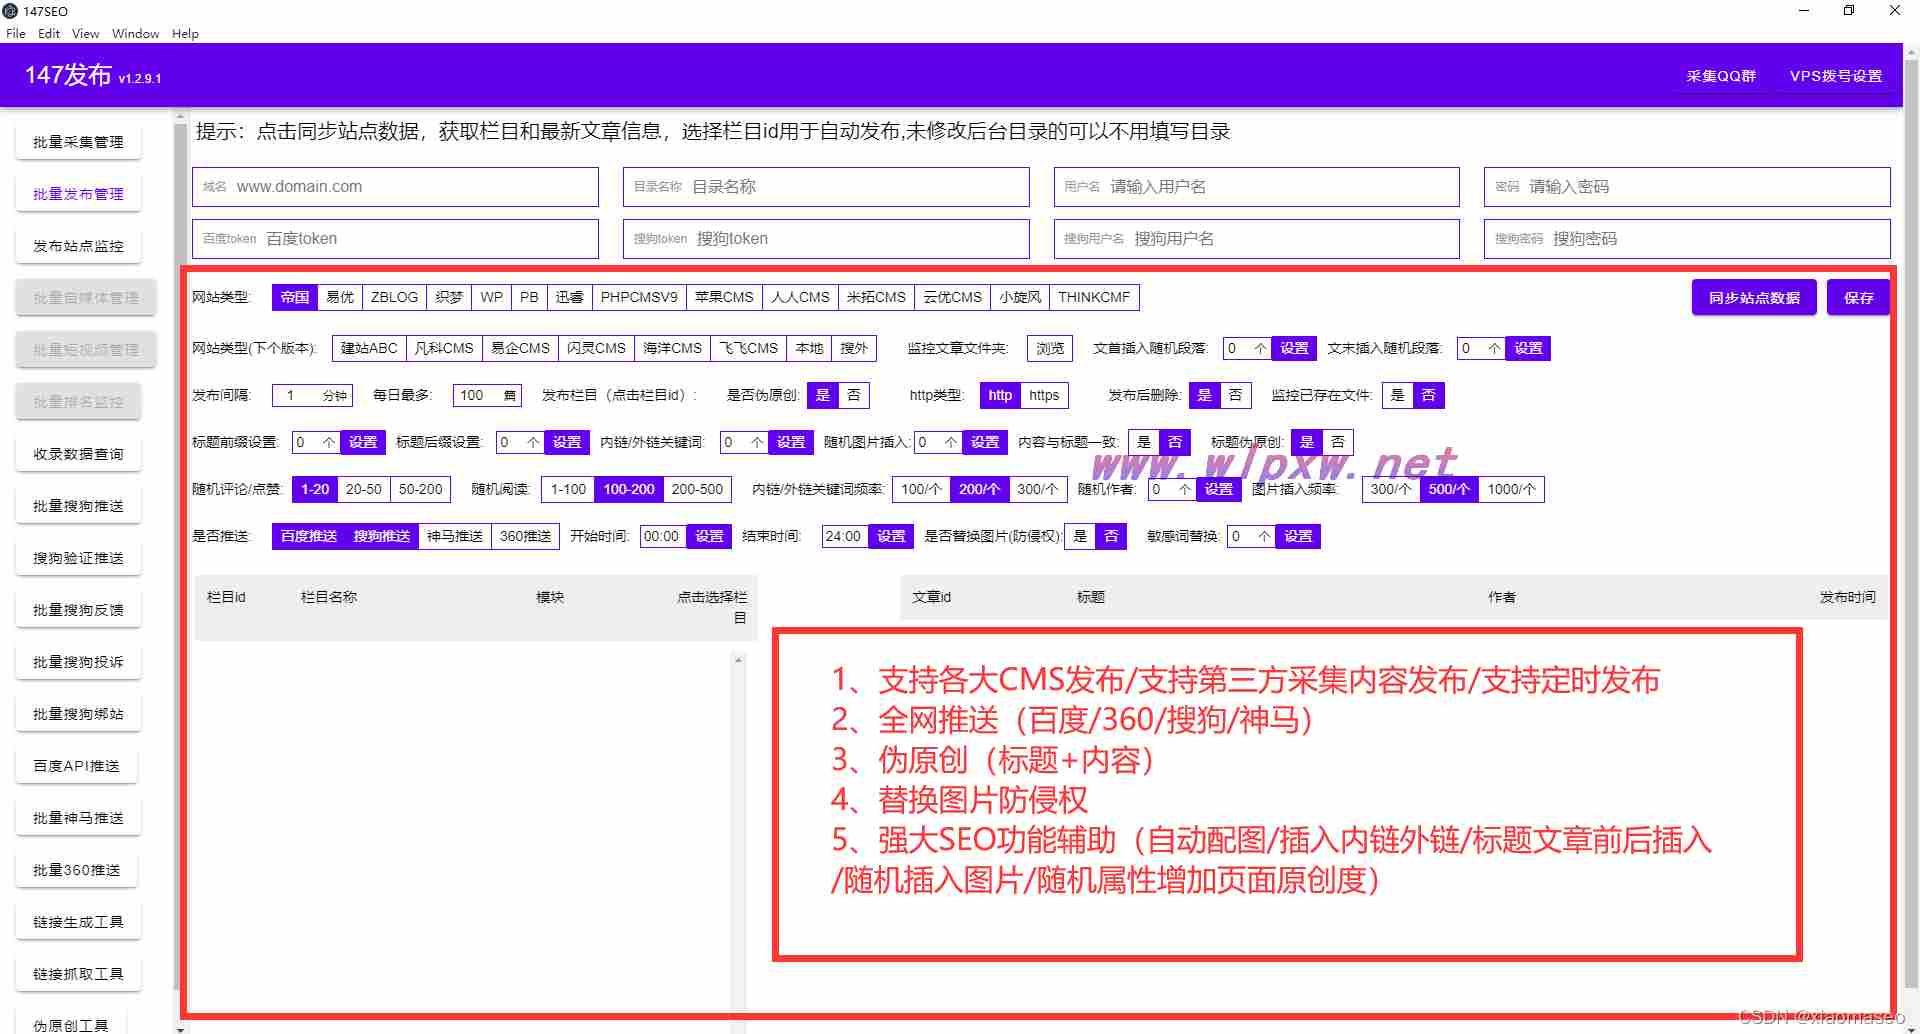Set 标题伪原创 to 否
This screenshot has height=1034, width=1920.
(1338, 442)
